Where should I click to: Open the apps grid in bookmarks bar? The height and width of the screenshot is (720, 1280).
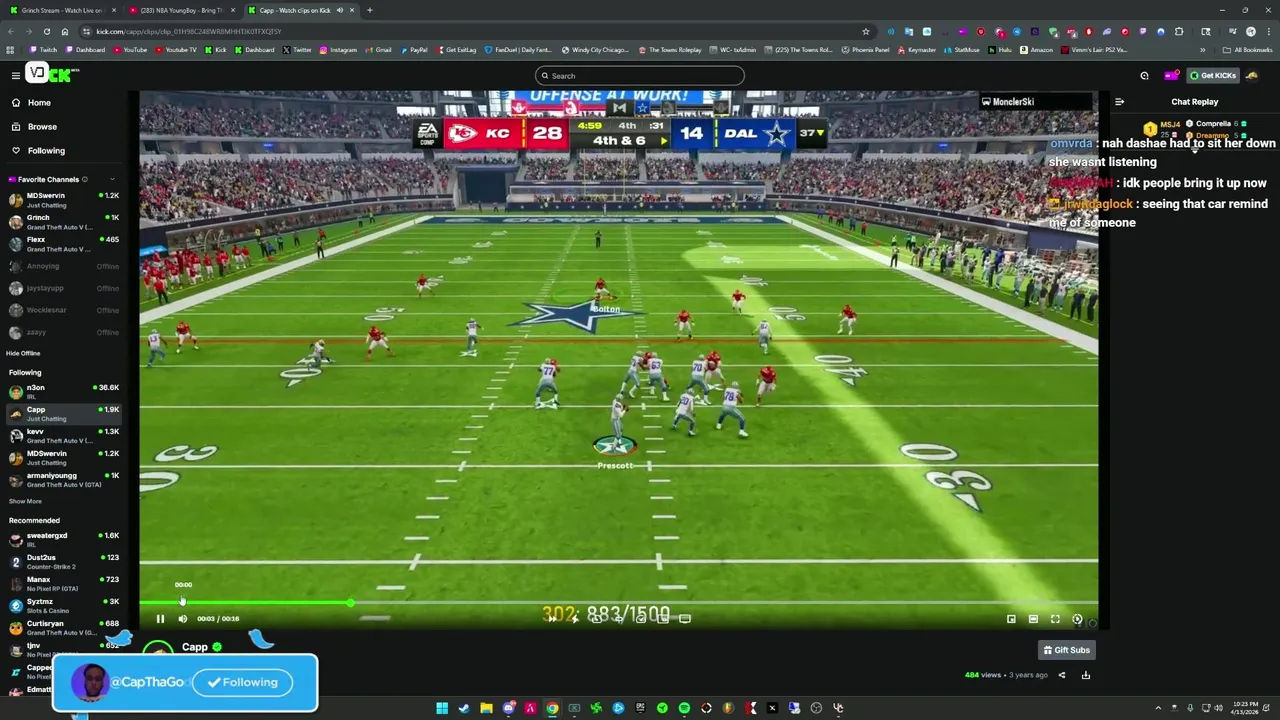[10, 50]
